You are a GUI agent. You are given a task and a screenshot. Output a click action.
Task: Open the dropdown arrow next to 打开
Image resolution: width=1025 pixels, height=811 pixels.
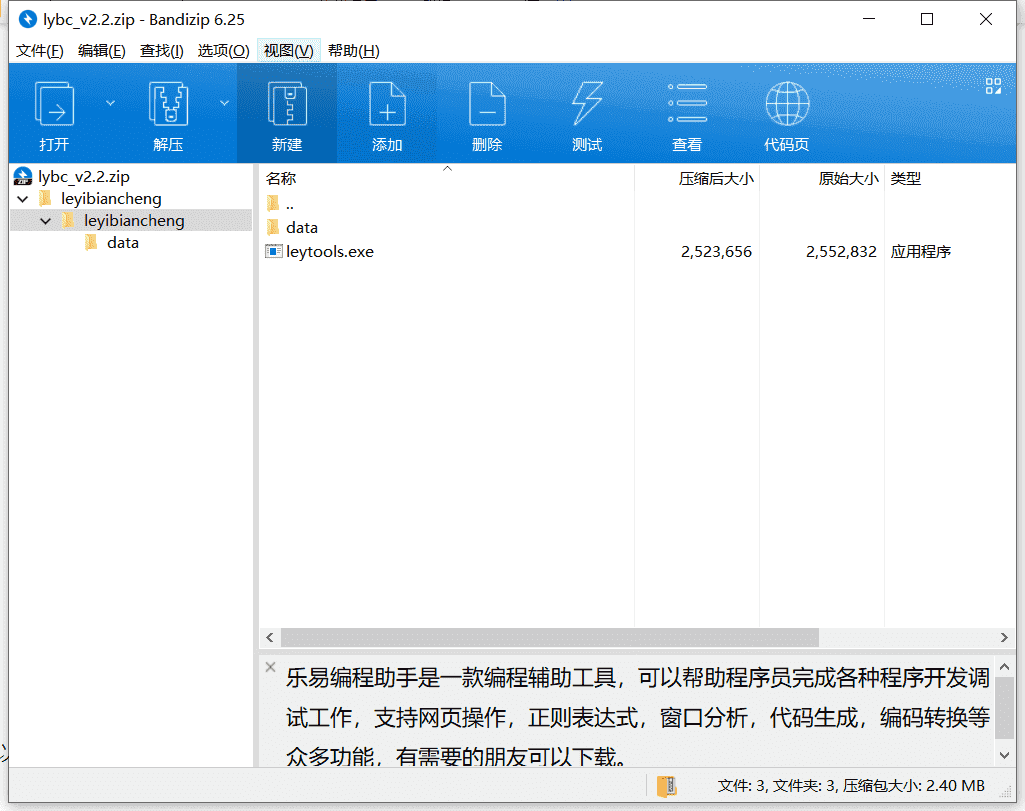tap(110, 103)
